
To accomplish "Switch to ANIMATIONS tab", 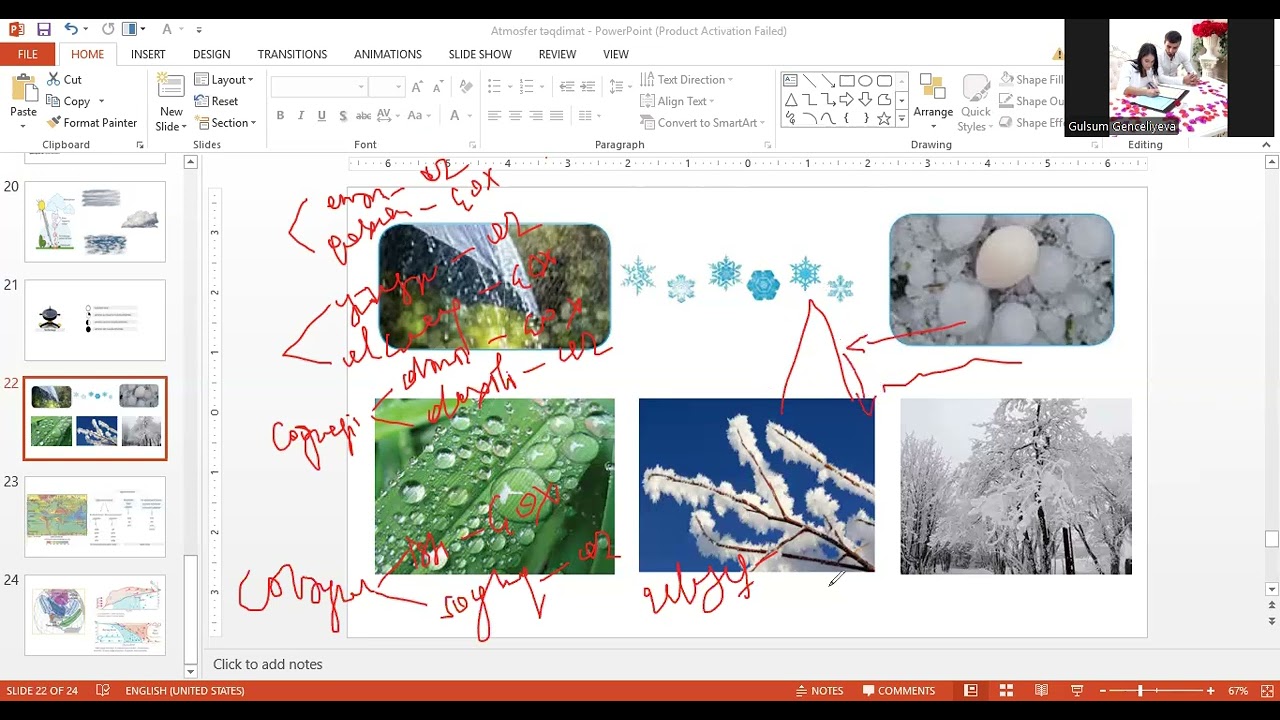I will click(388, 54).
